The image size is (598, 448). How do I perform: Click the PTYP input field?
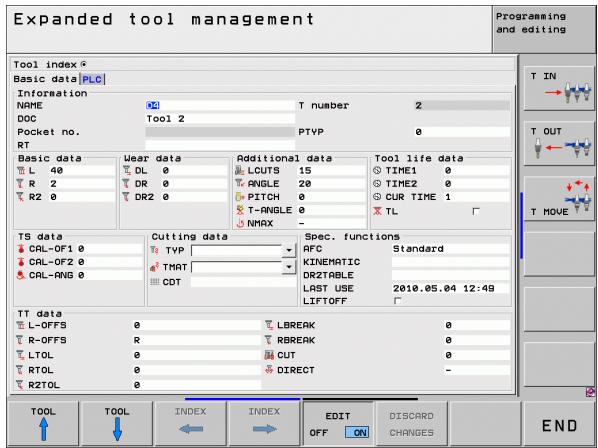pyautogui.click(x=462, y=132)
